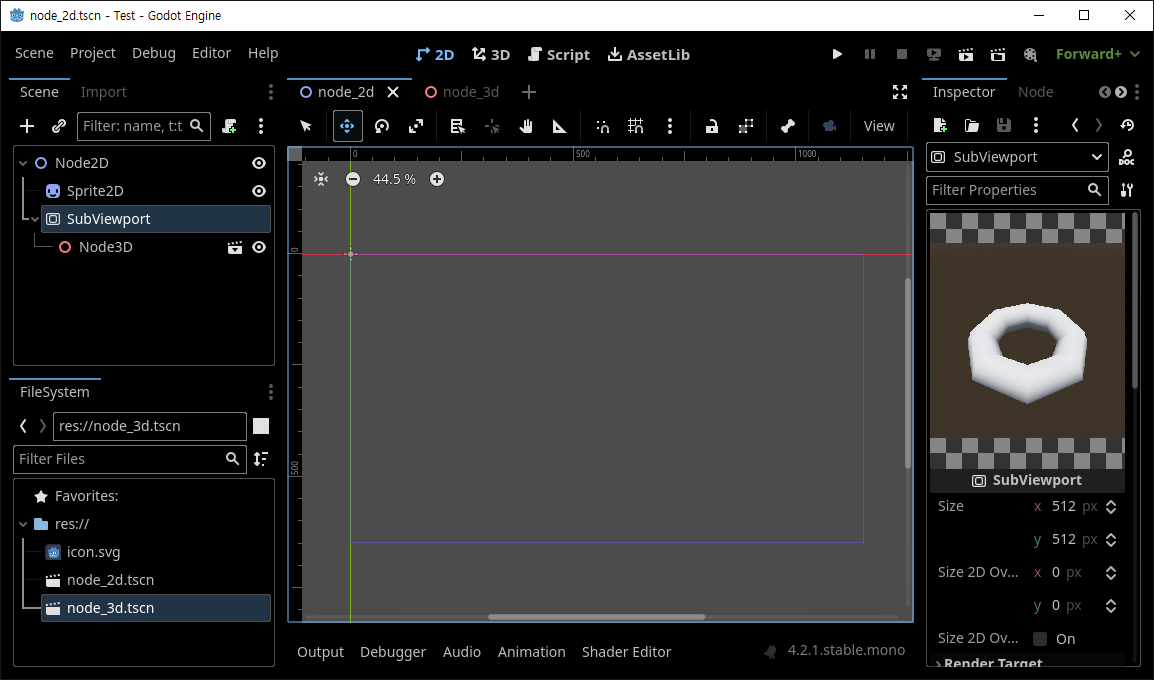Toggle distraction-free mode
Screen dimensions: 1154x680
click(x=899, y=92)
